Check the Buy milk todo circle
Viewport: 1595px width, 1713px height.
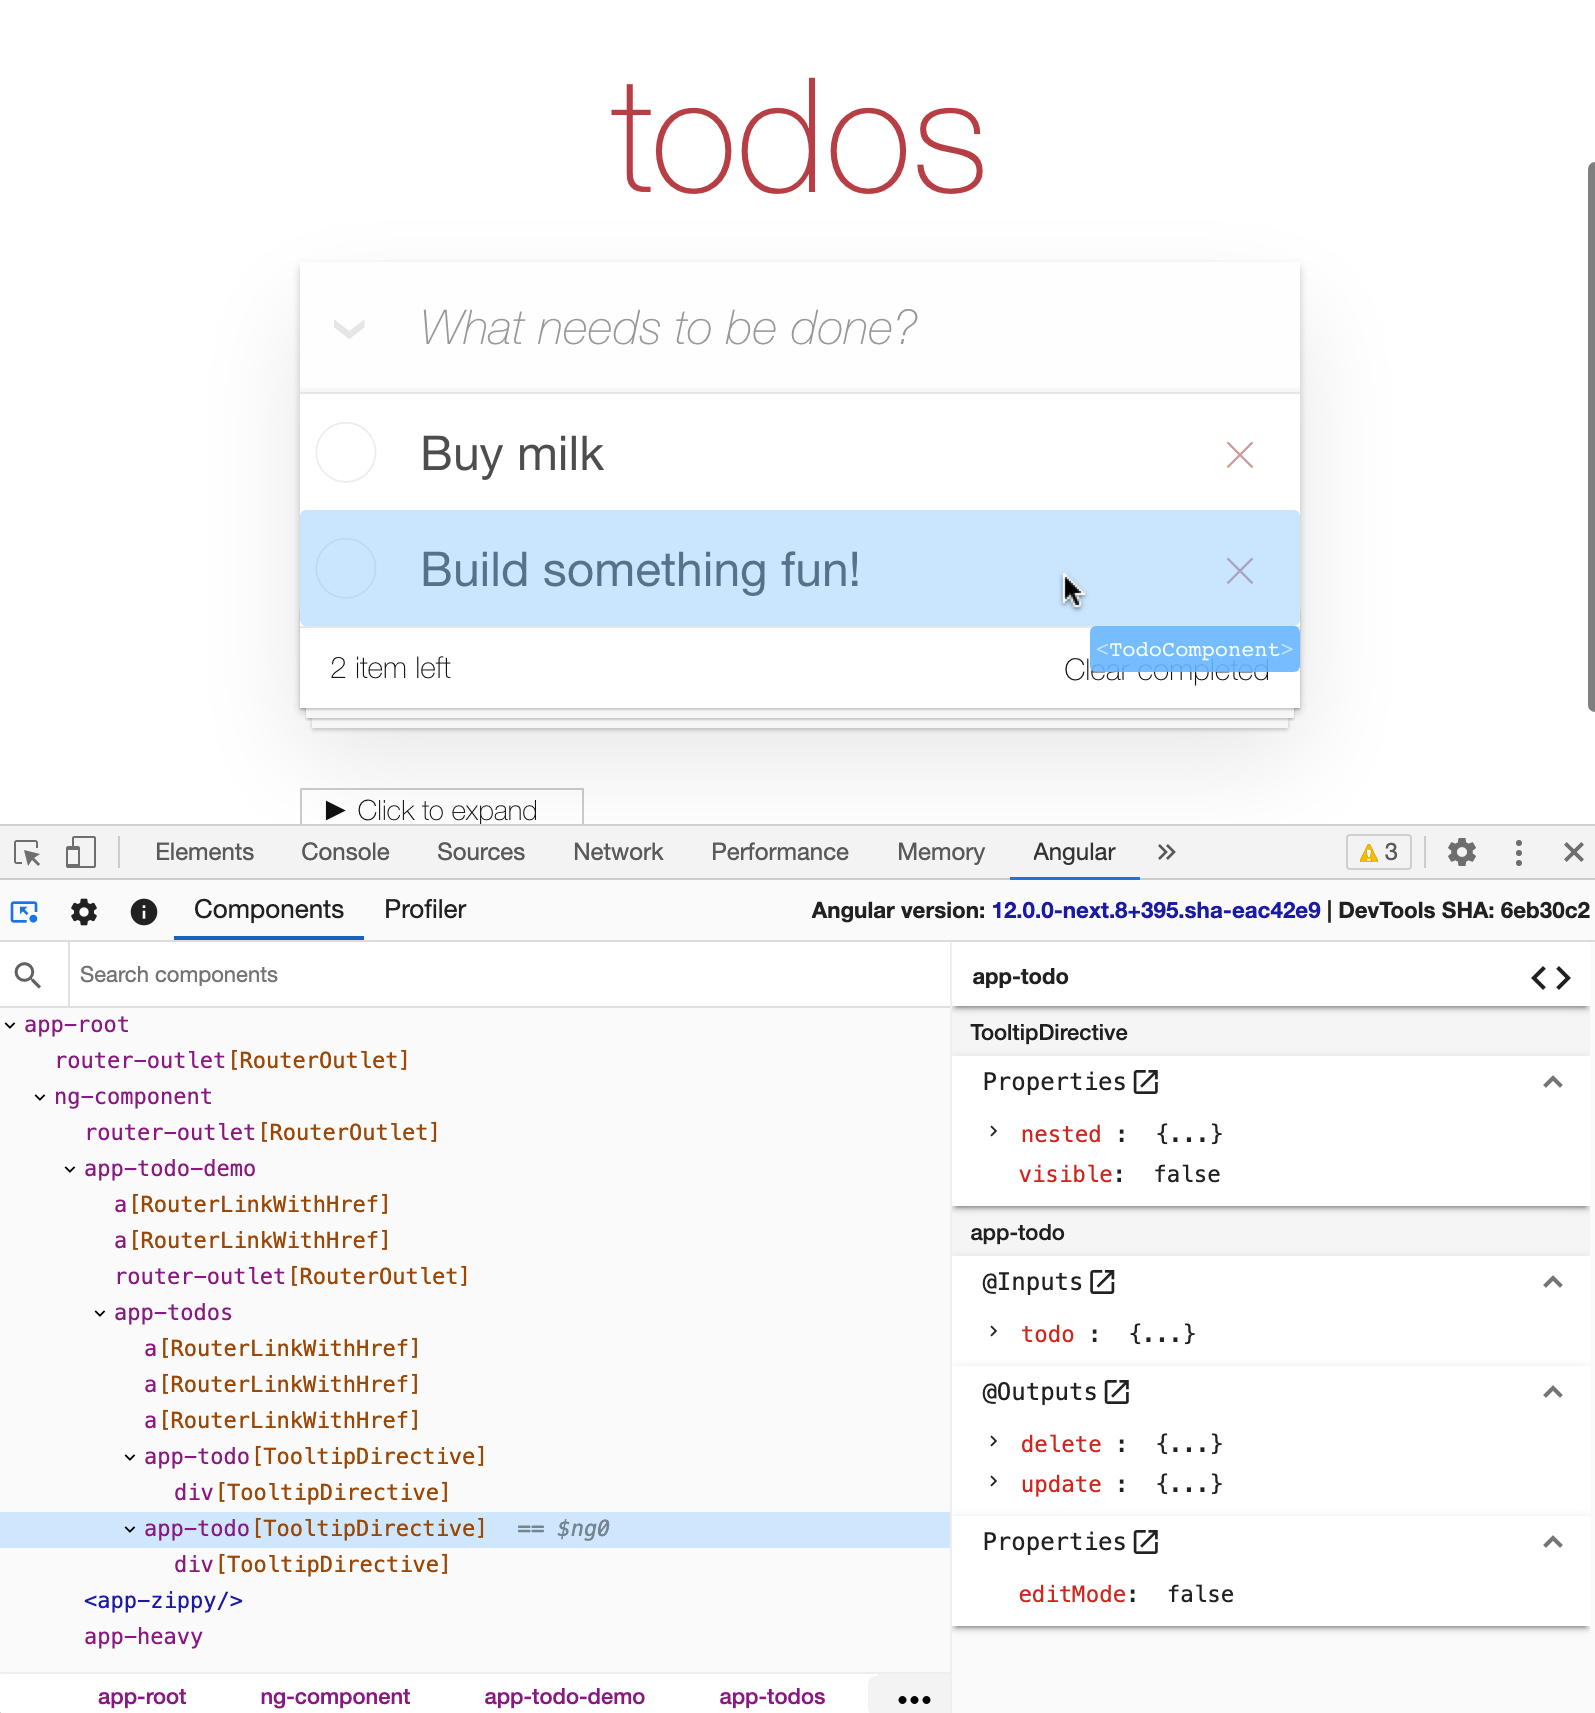point(346,453)
